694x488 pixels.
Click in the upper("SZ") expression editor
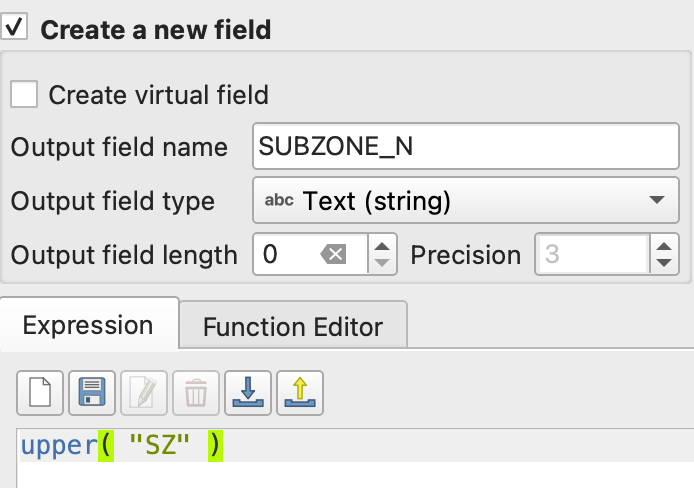(400, 447)
